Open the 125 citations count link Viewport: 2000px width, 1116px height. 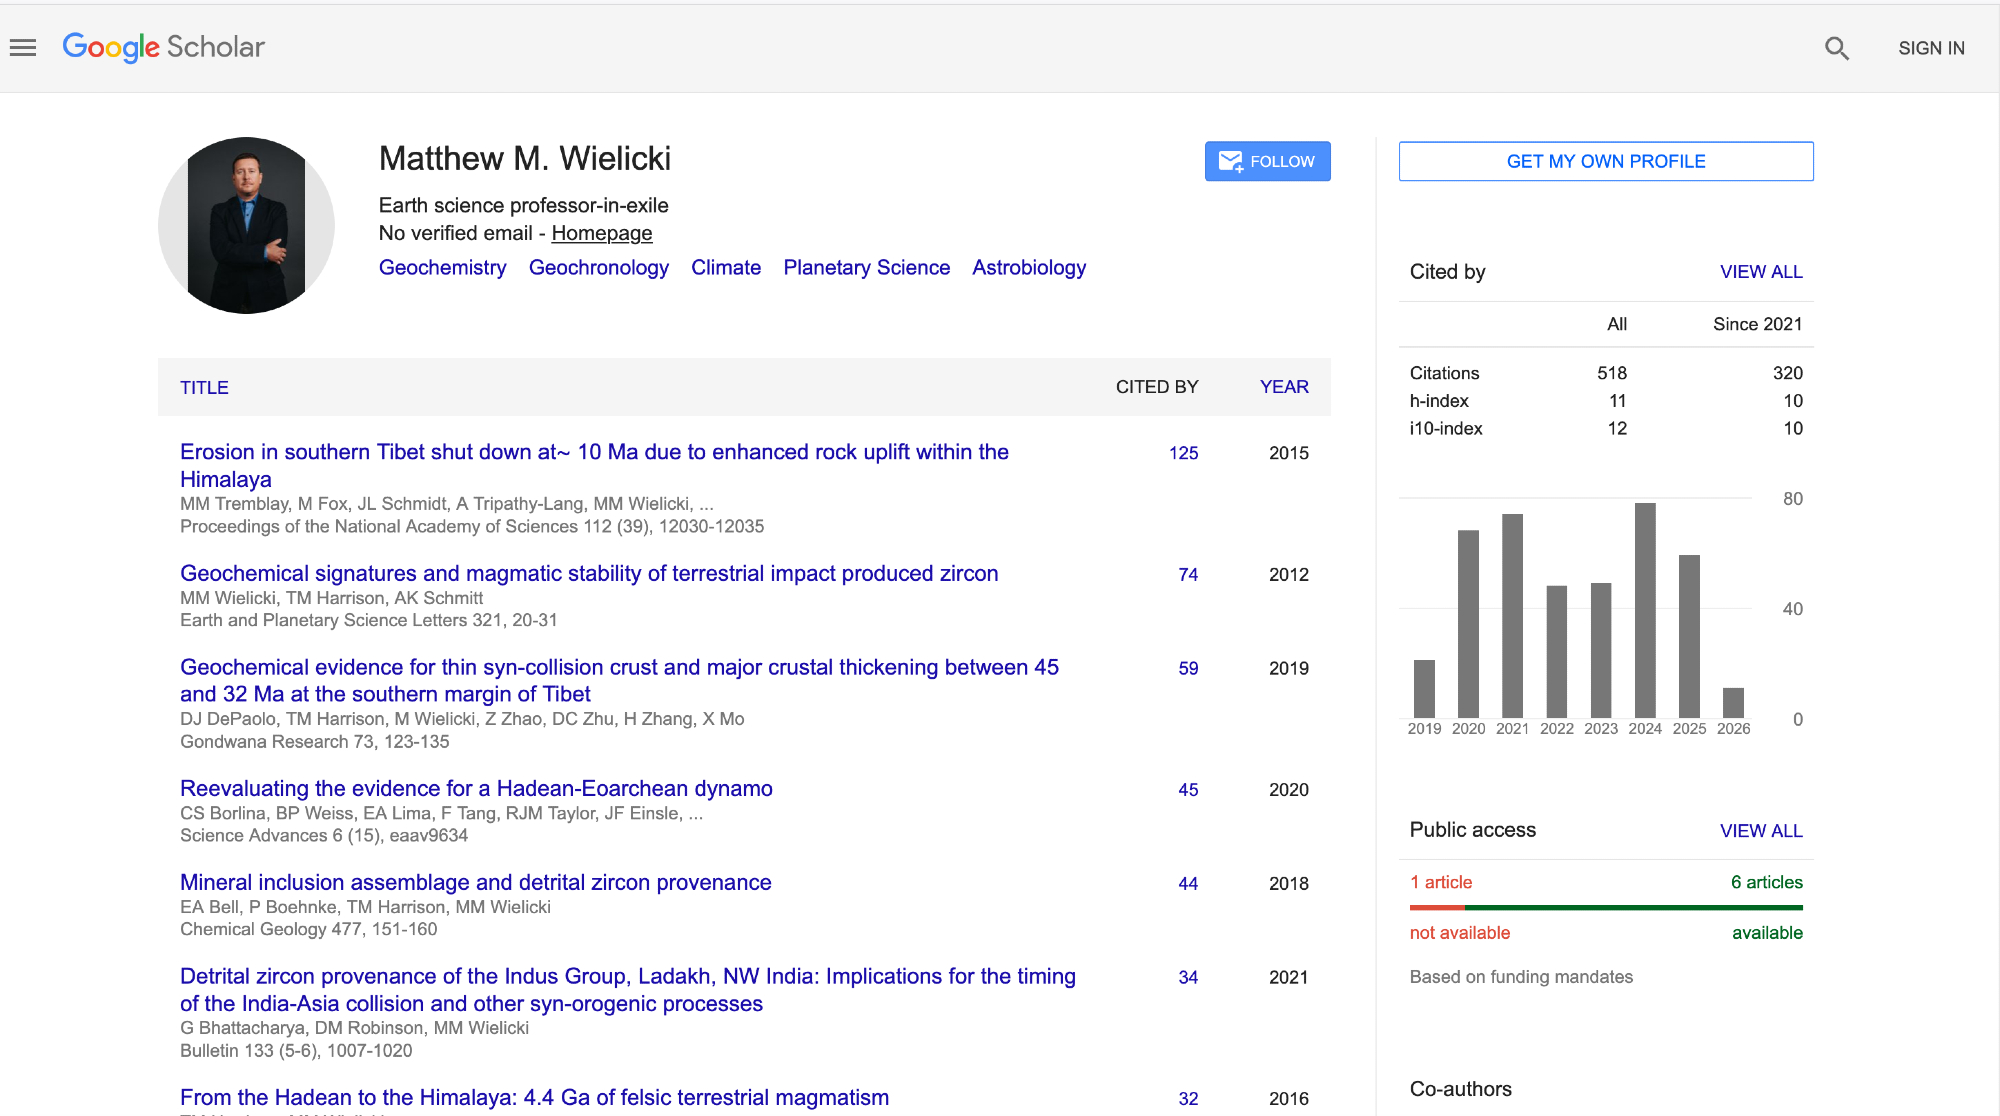[x=1183, y=453]
